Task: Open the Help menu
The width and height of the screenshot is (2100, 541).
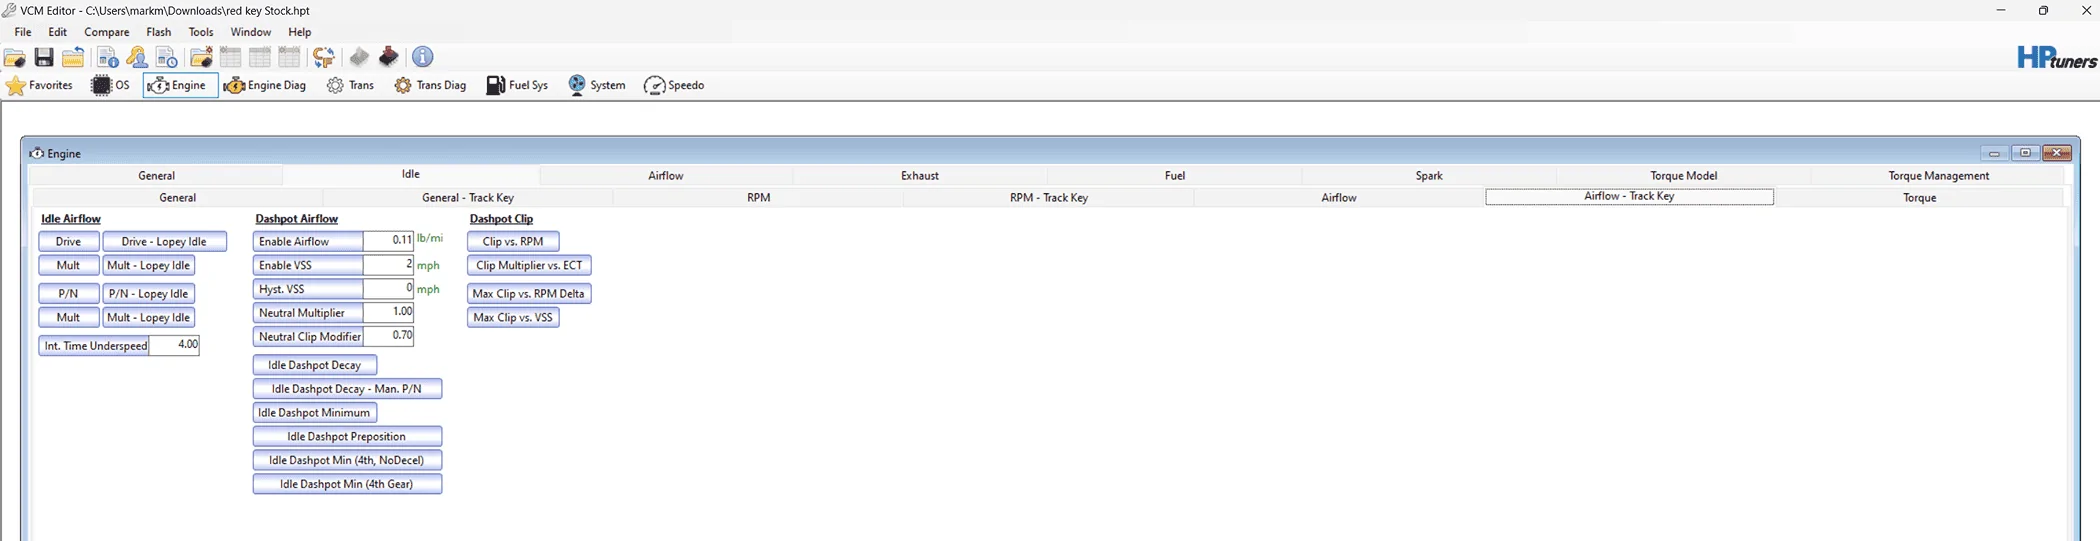Action: click(300, 32)
